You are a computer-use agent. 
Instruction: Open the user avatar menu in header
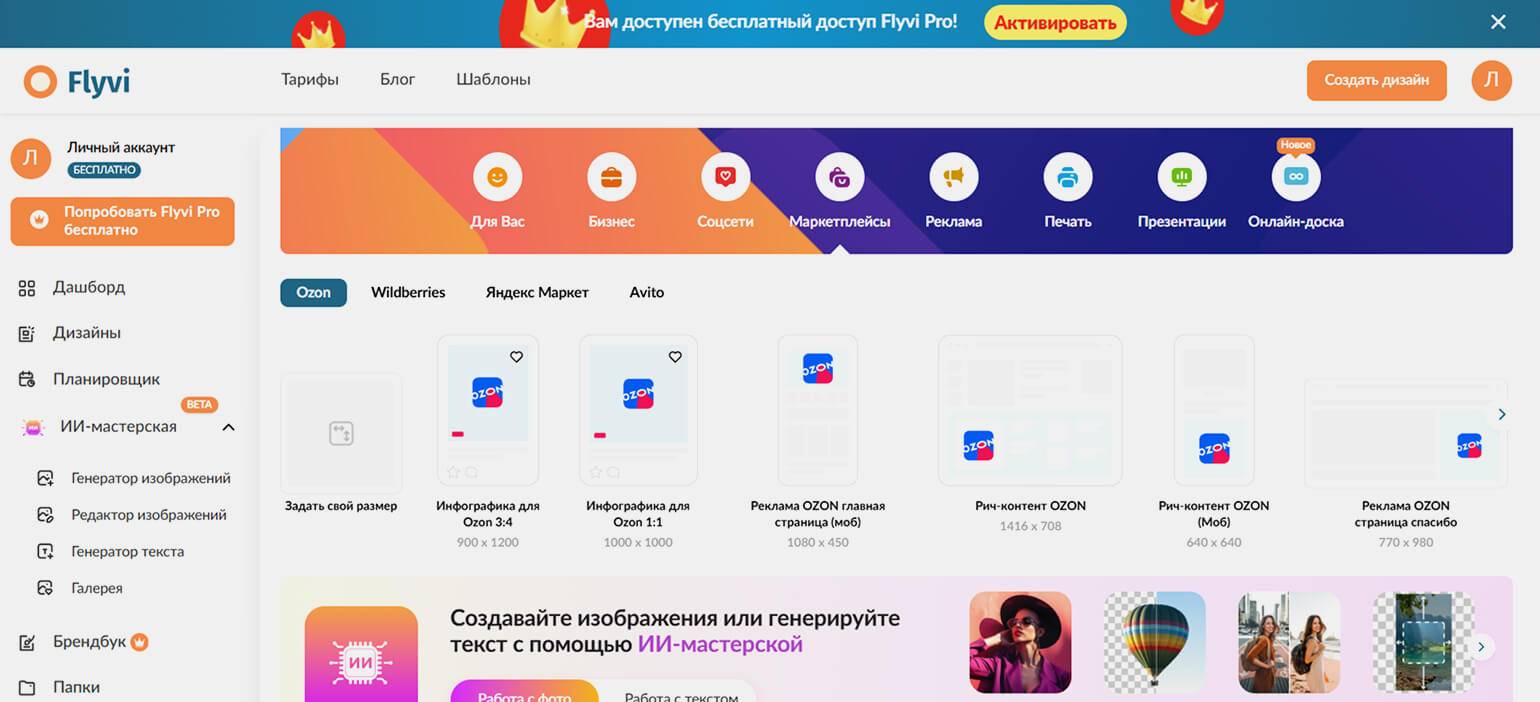pos(1491,80)
